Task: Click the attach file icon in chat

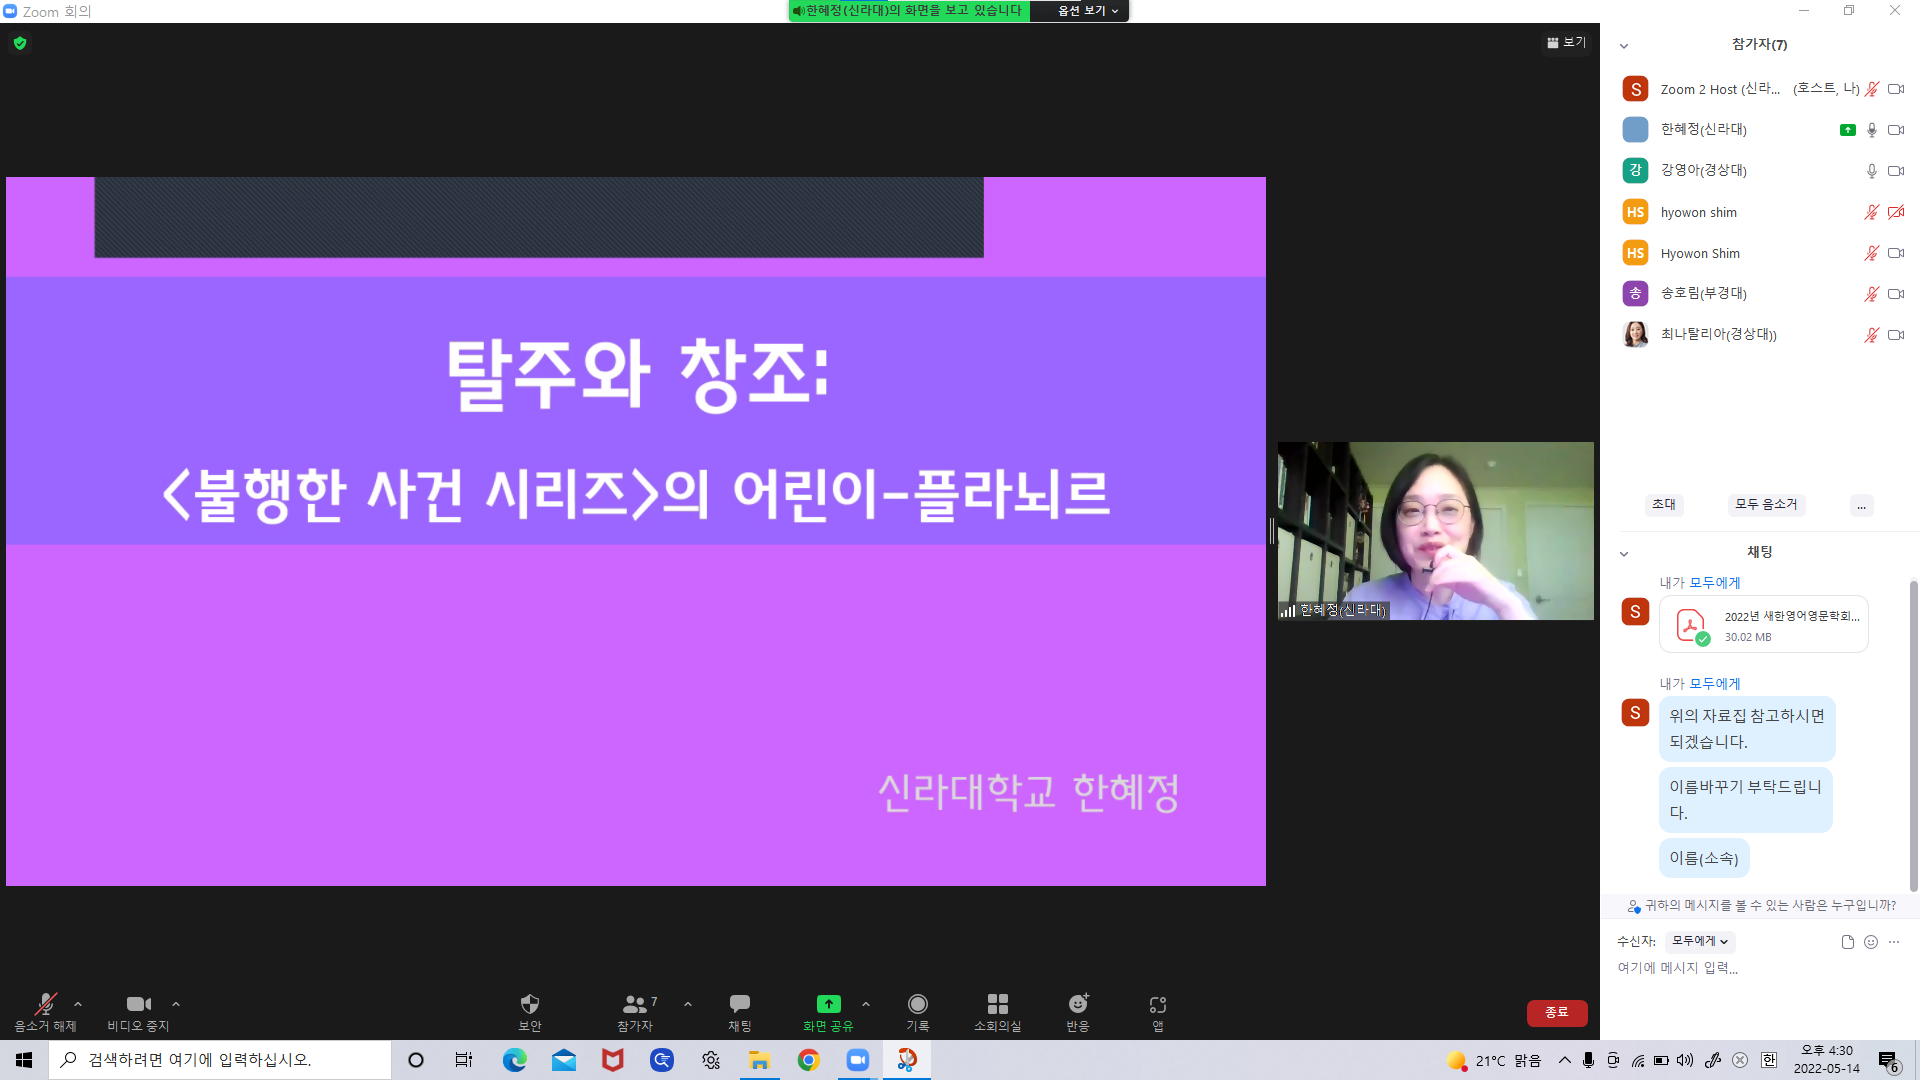Action: coord(1847,942)
